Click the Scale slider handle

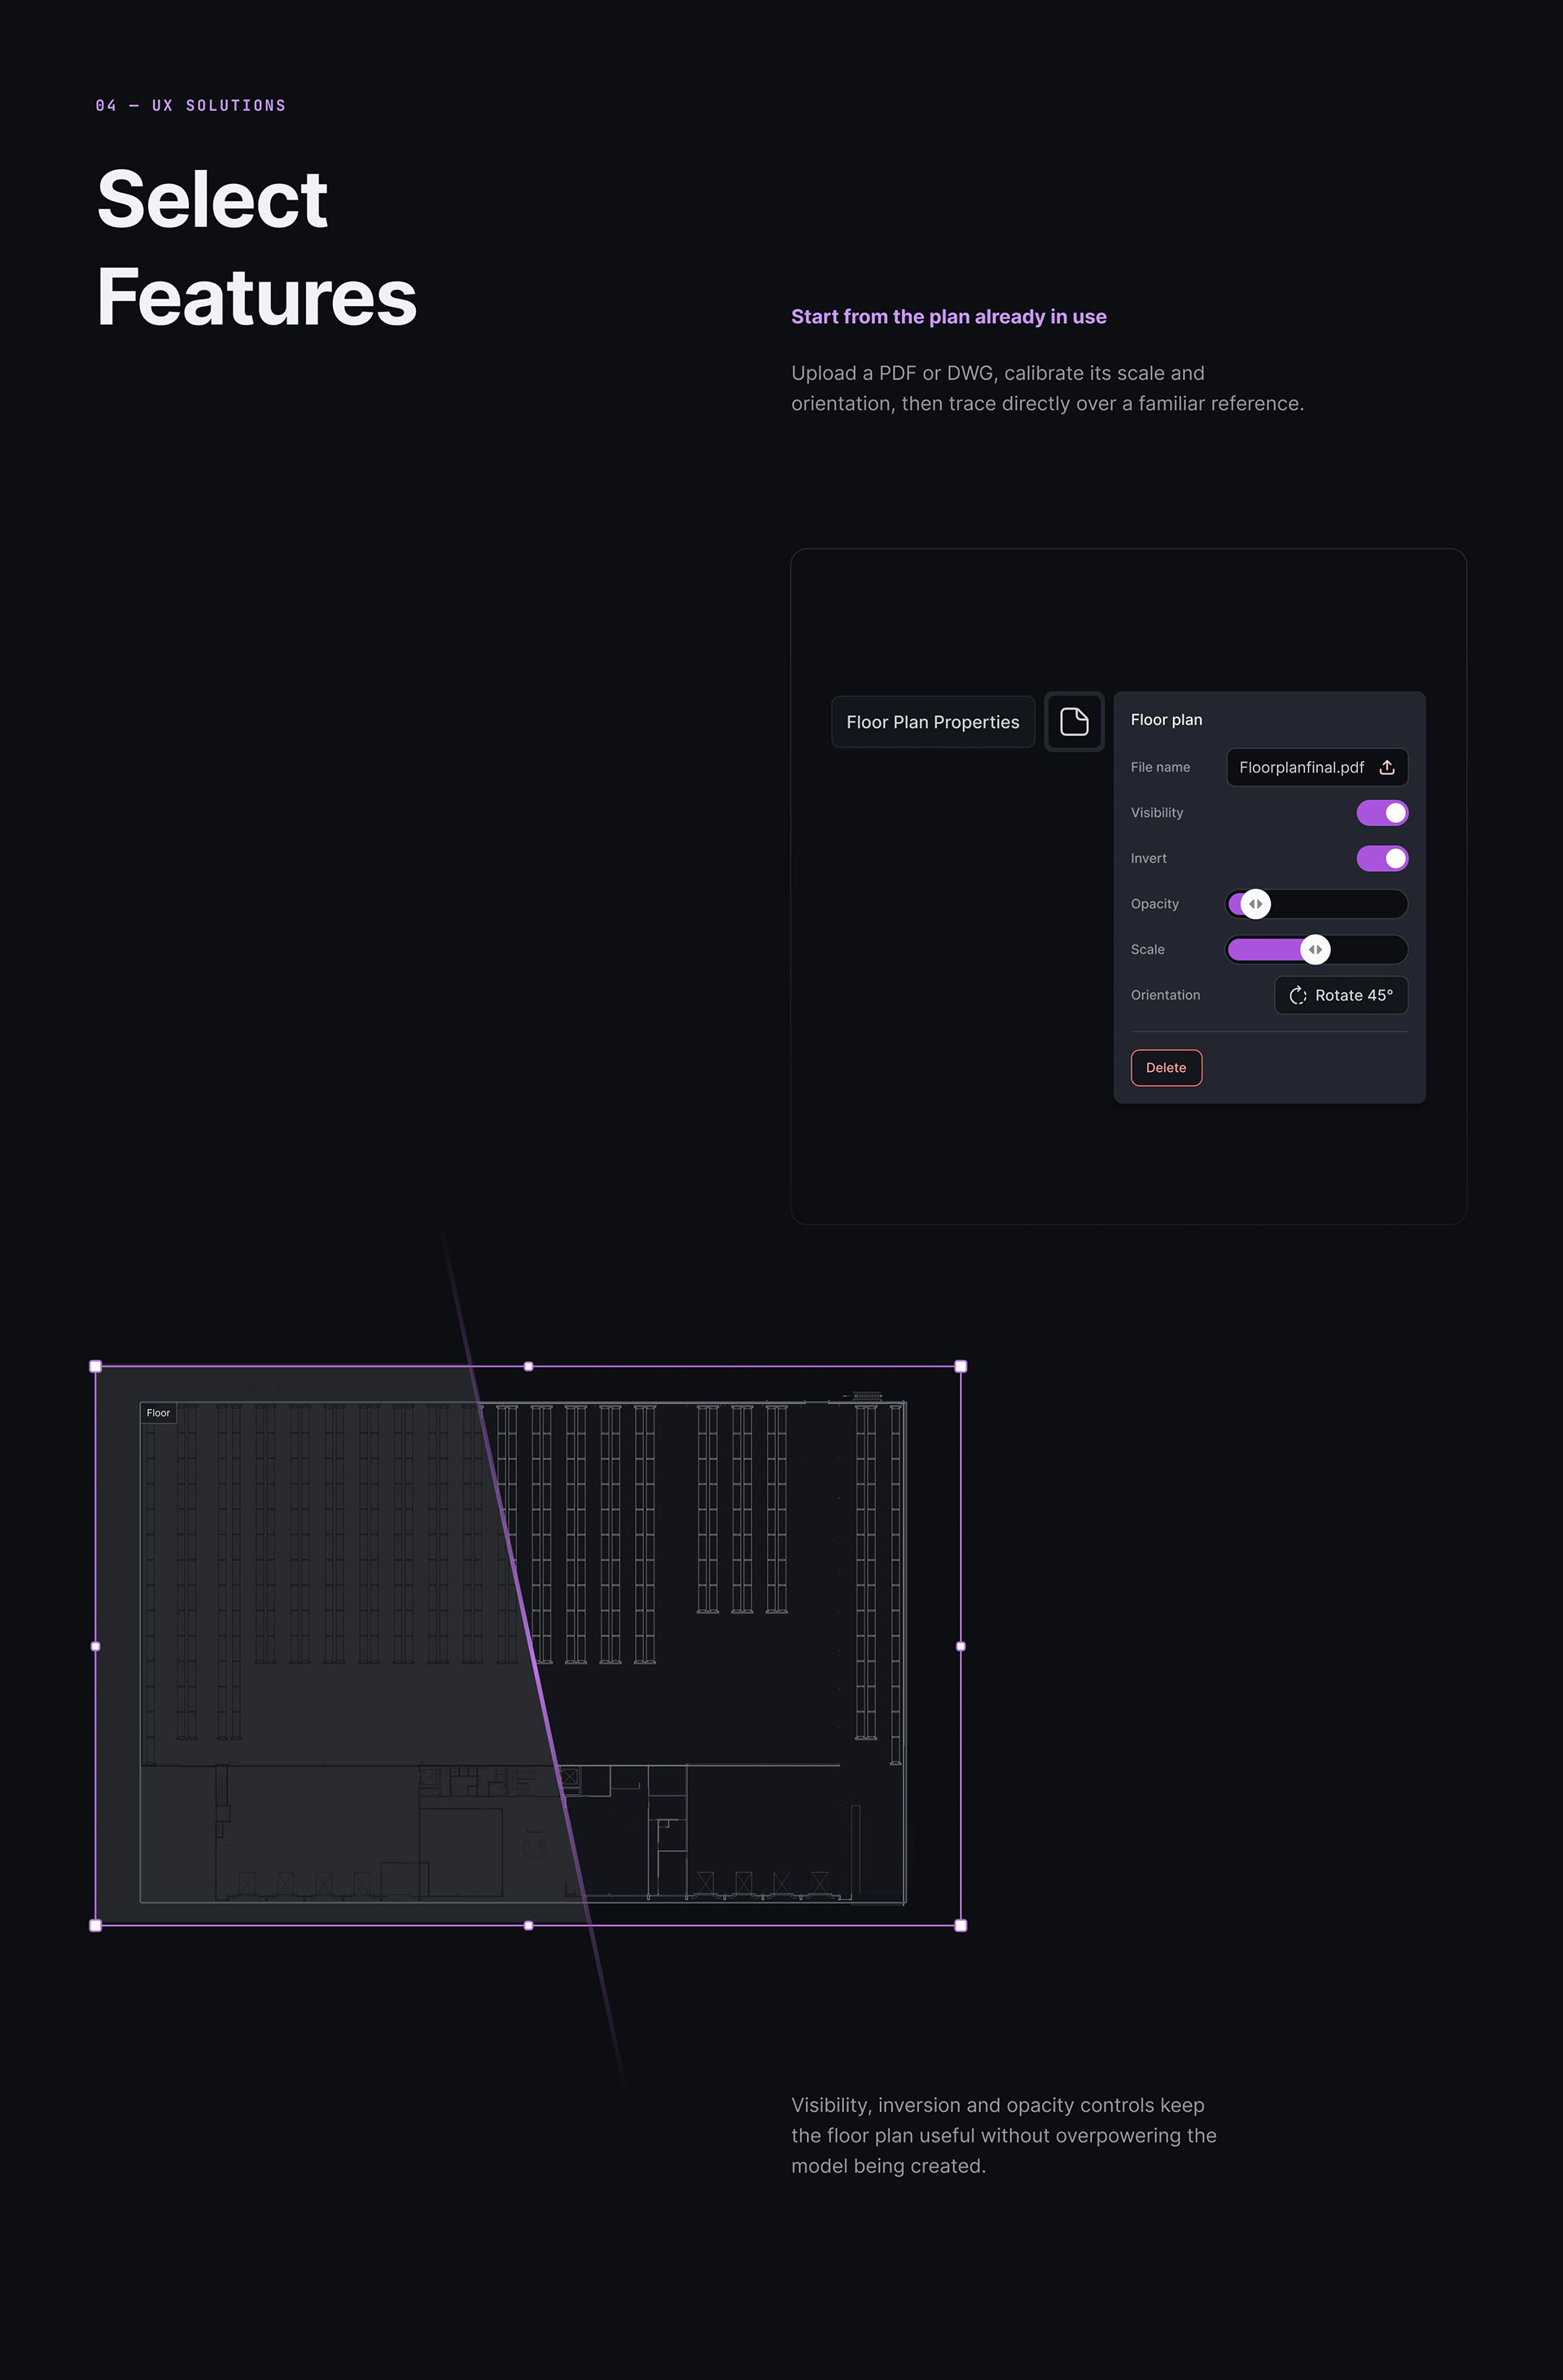1316,949
